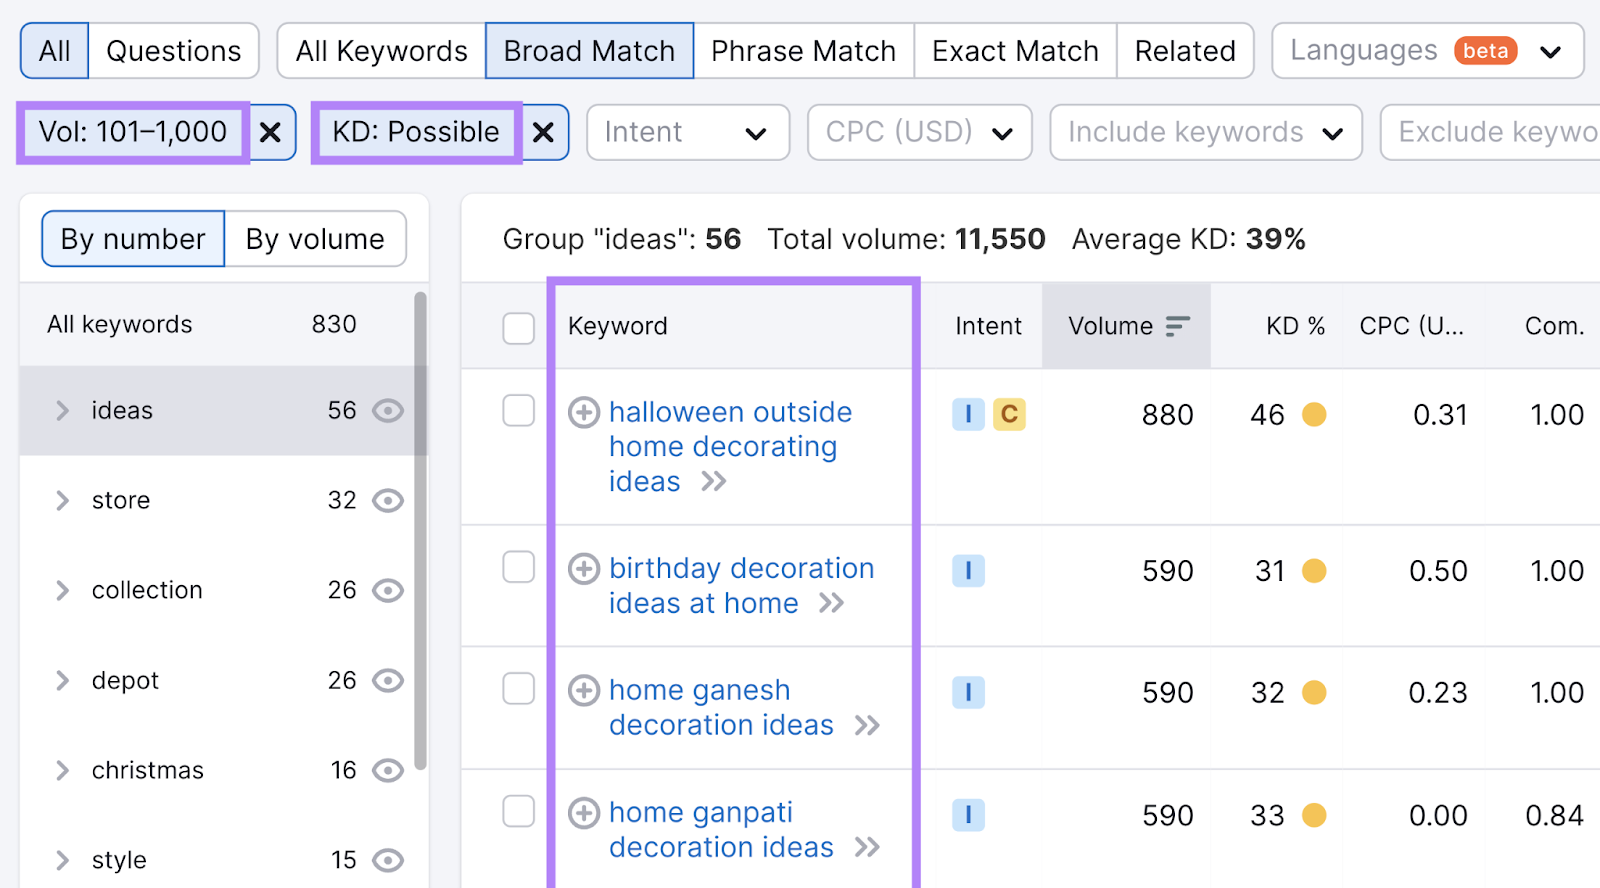Expand the christmas keyword group
This screenshot has height=888, width=1600.
pyautogui.click(x=62, y=771)
